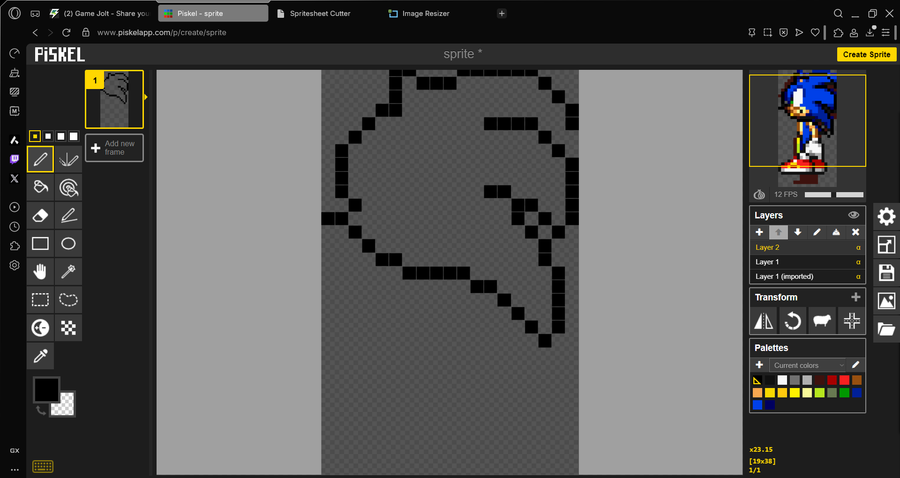Open the Import folder panel
The height and width of the screenshot is (478, 900).
click(x=886, y=329)
